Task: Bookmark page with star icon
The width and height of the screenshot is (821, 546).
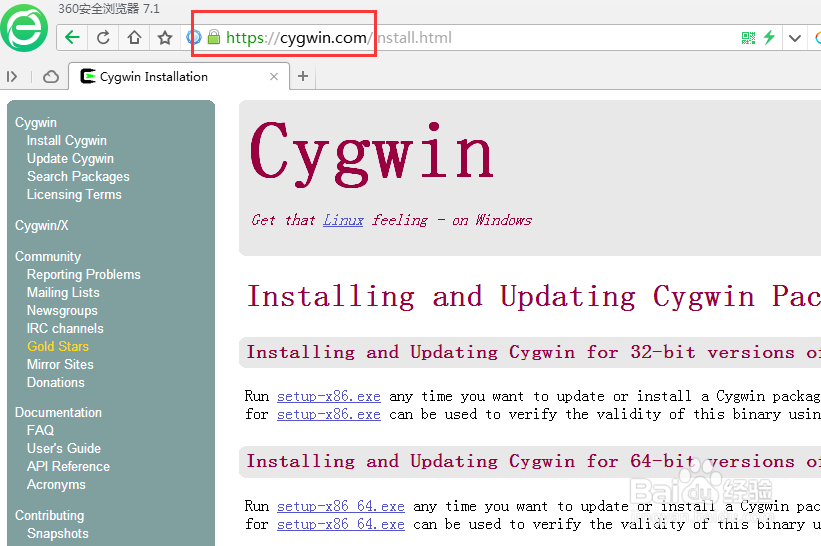Action: [165, 37]
